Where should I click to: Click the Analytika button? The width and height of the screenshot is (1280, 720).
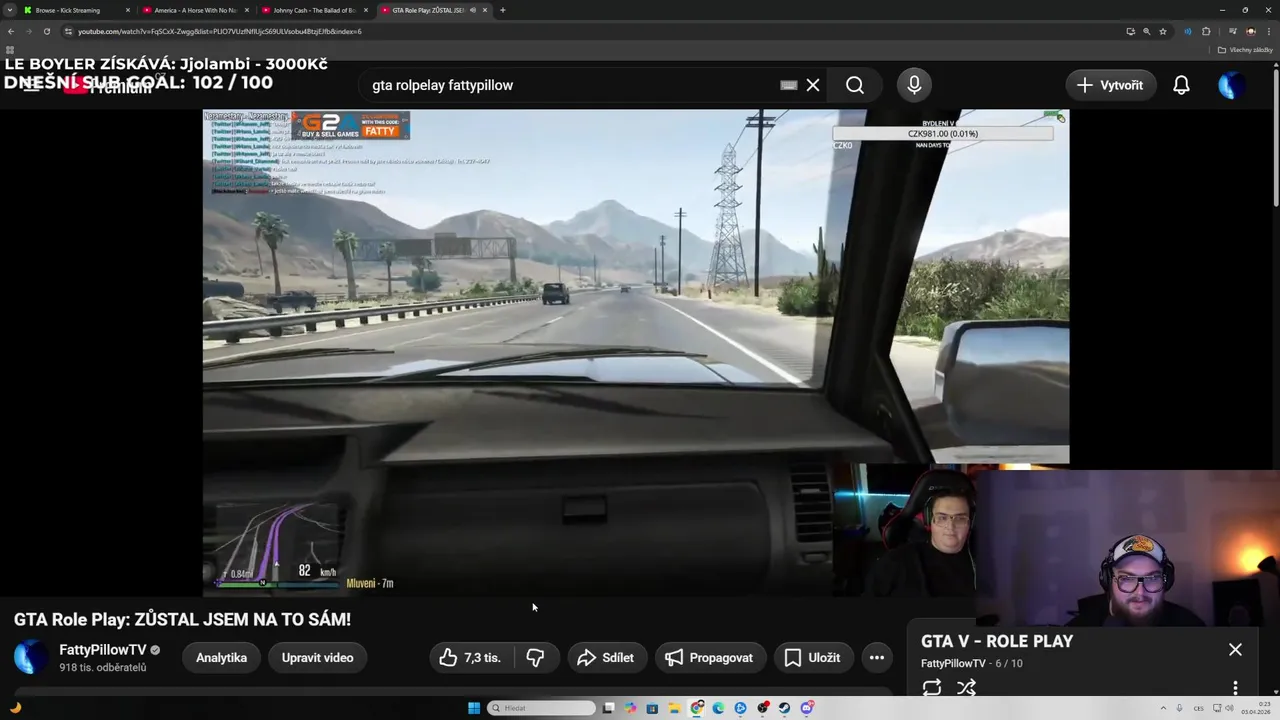(221, 657)
